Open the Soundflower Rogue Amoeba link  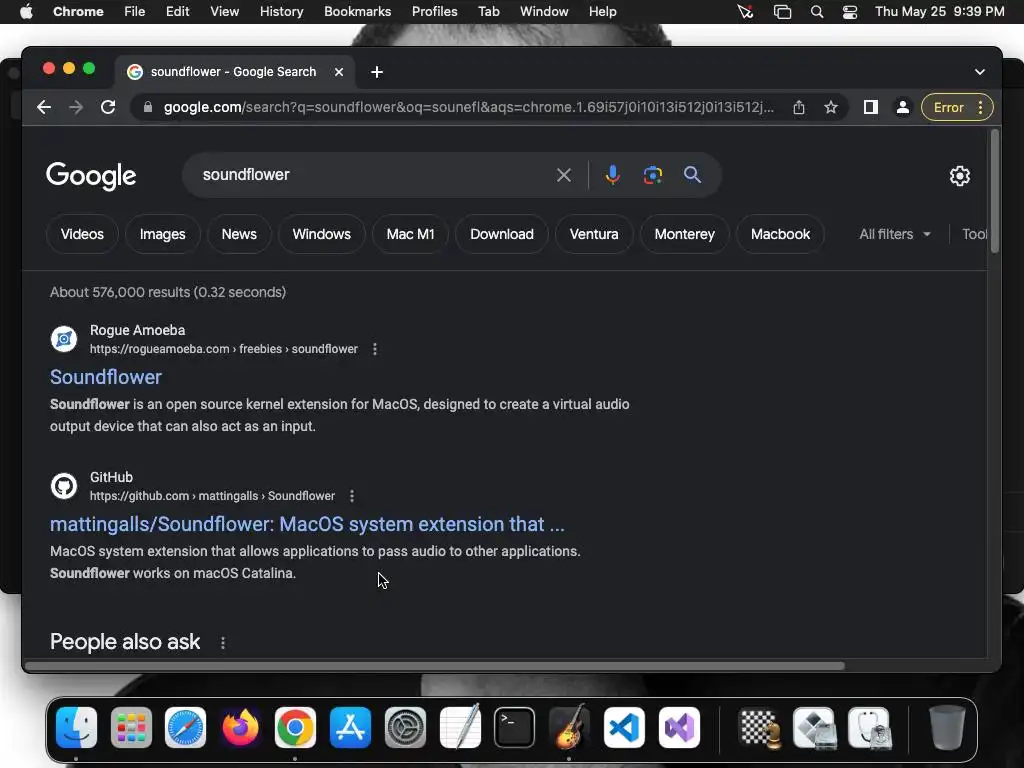(106, 377)
